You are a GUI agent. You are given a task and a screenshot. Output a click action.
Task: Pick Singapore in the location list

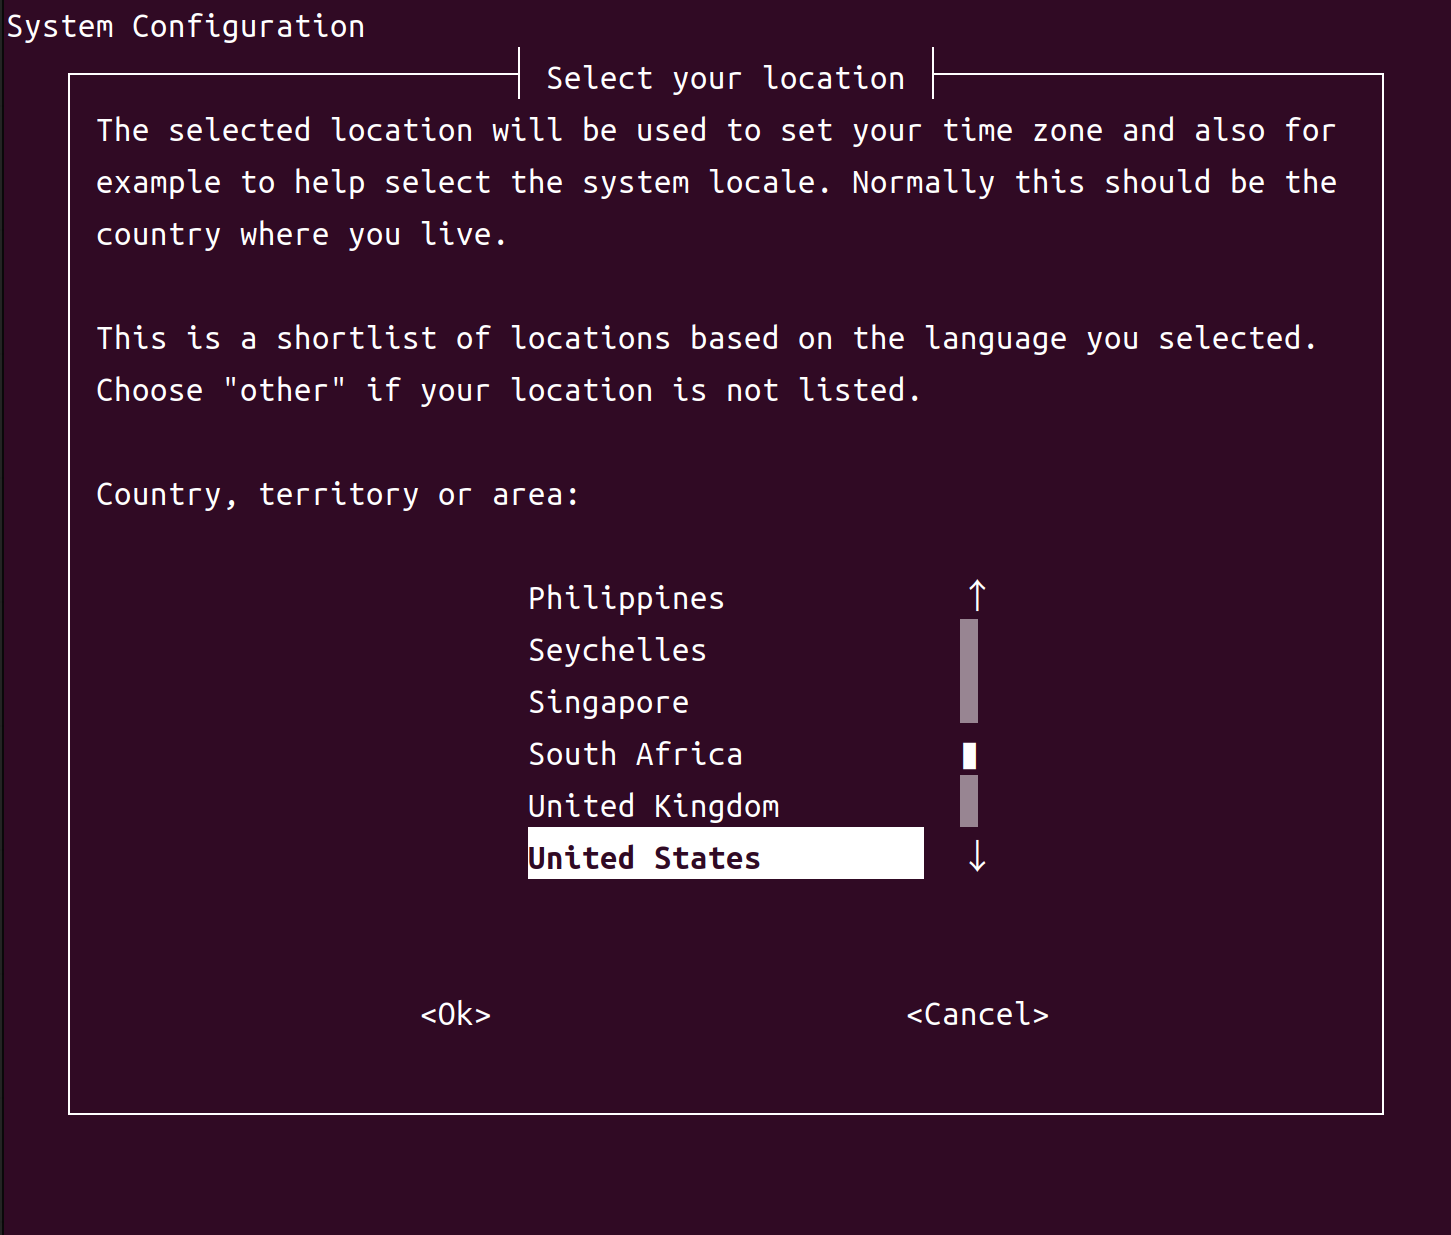click(x=608, y=702)
